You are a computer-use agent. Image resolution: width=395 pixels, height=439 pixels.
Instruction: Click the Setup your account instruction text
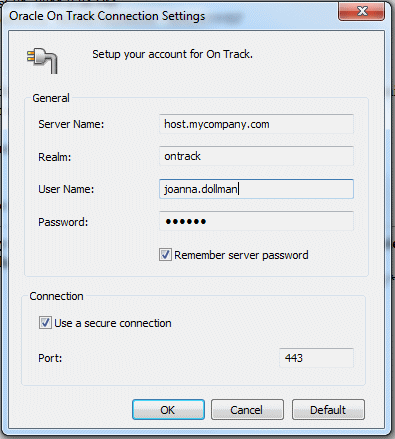172,54
